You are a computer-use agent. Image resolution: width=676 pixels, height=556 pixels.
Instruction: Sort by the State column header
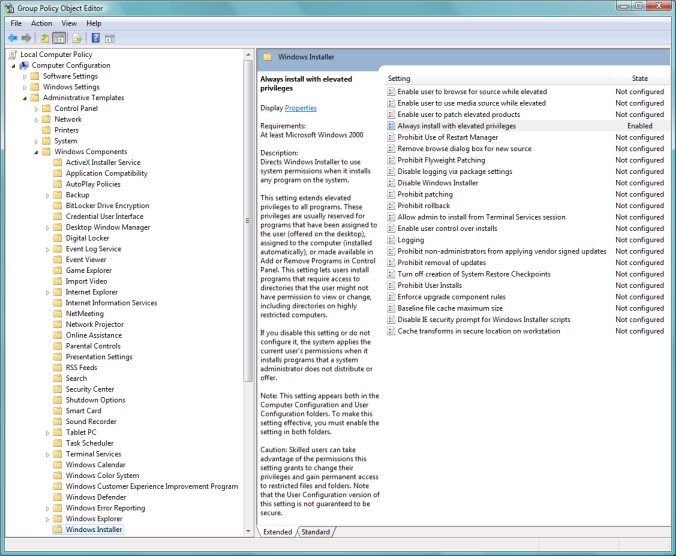[640, 78]
